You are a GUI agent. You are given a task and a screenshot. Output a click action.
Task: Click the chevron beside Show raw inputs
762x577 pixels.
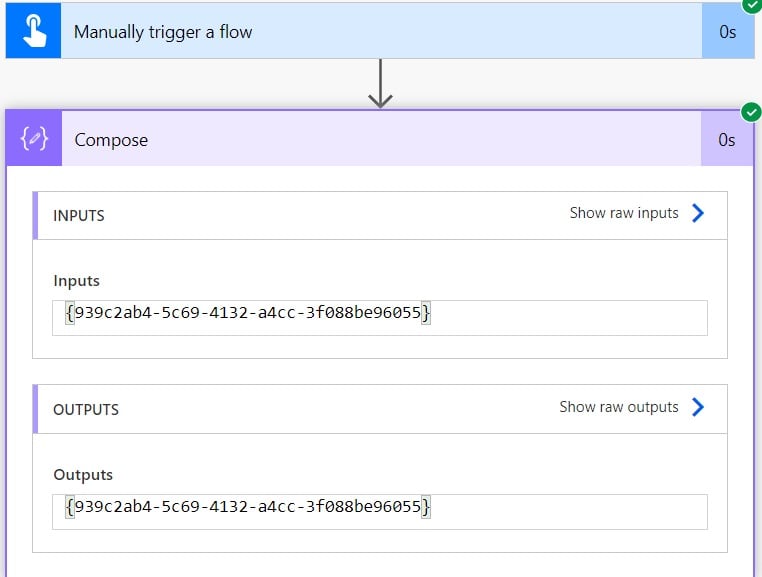(x=698, y=213)
